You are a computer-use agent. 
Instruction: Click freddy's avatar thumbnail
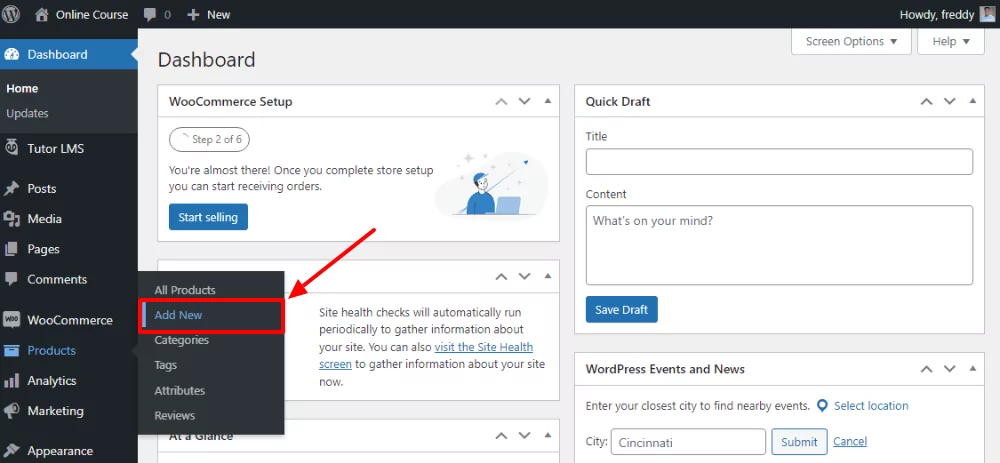987,14
